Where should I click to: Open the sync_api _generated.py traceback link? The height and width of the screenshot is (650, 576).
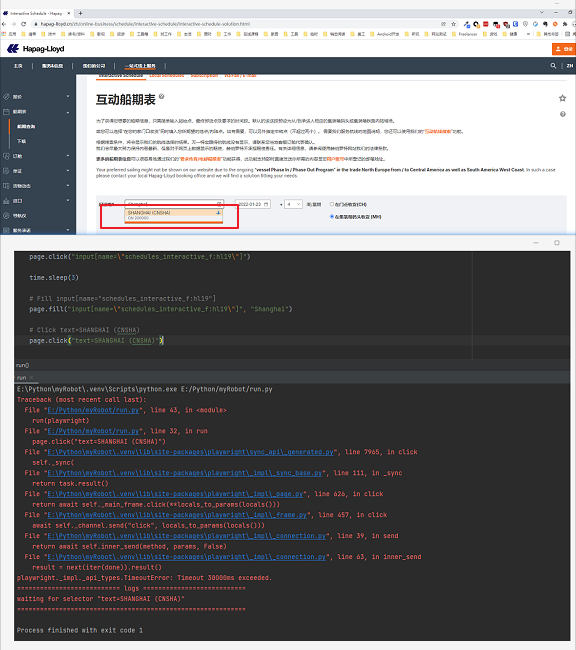click(x=190, y=452)
